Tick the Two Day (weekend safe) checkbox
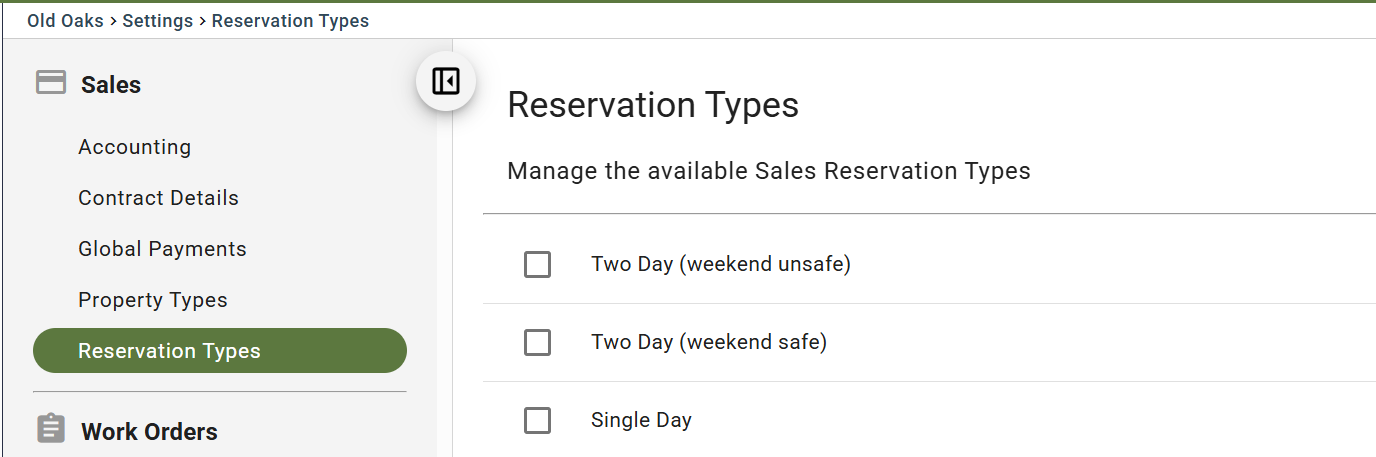The width and height of the screenshot is (1376, 457). pos(537,343)
